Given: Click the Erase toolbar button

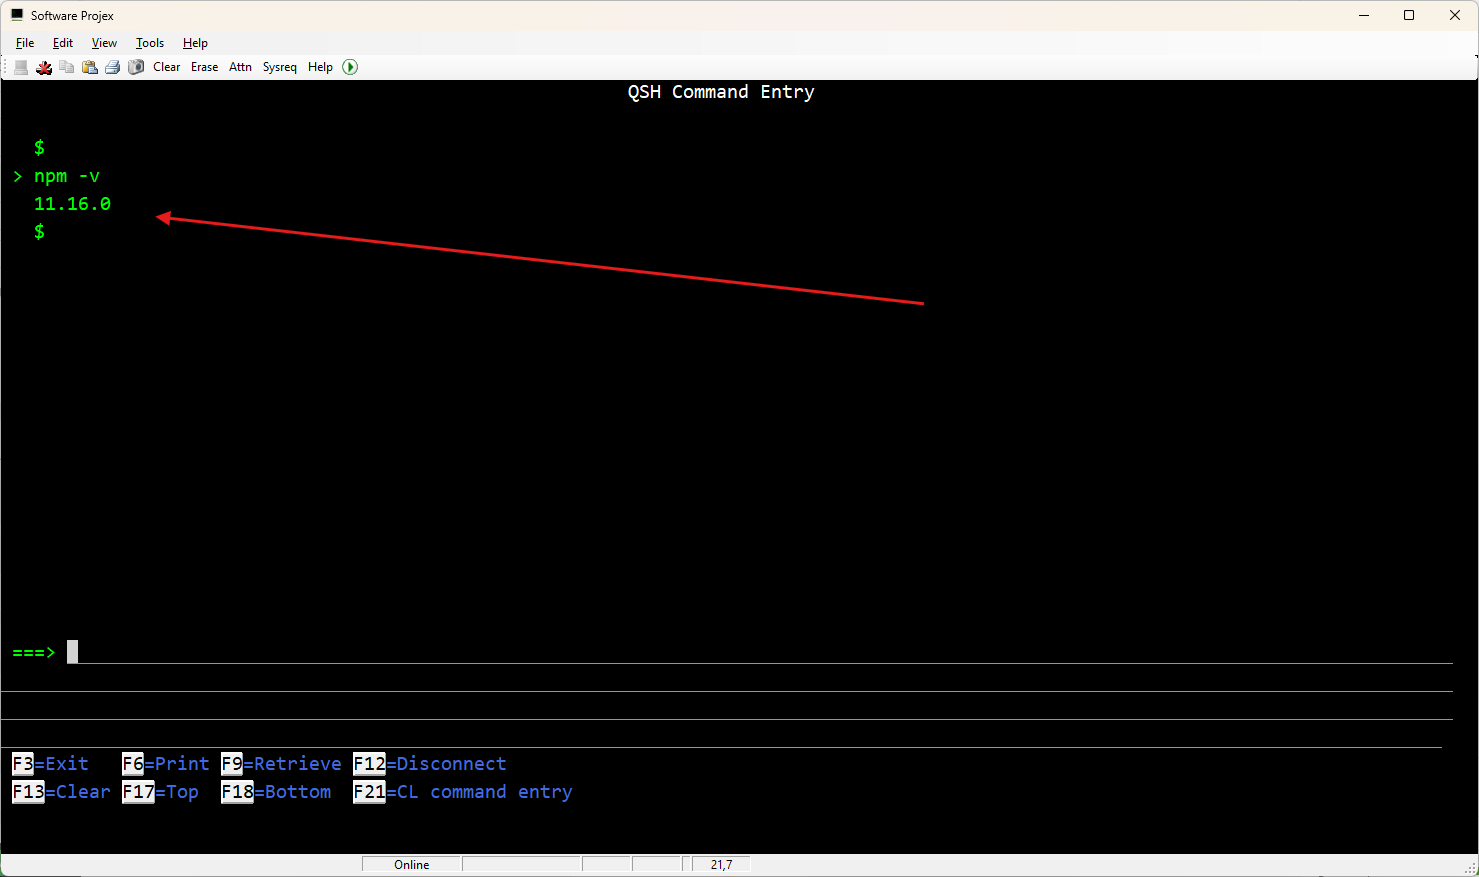Looking at the screenshot, I should 205,67.
